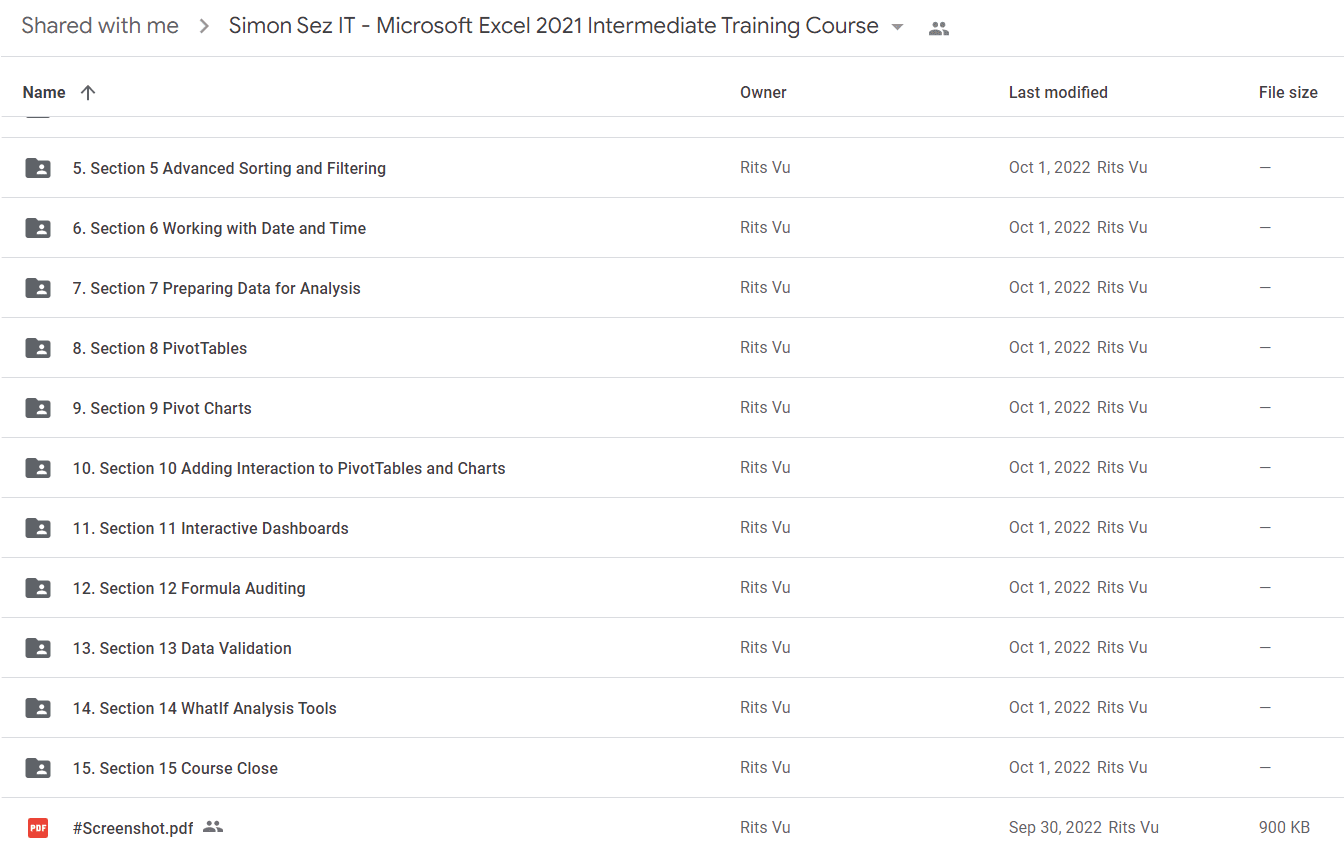Viewport: 1344px width, 854px height.
Task: Click folder icon for Section 13 Data Validation
Action: click(38, 648)
